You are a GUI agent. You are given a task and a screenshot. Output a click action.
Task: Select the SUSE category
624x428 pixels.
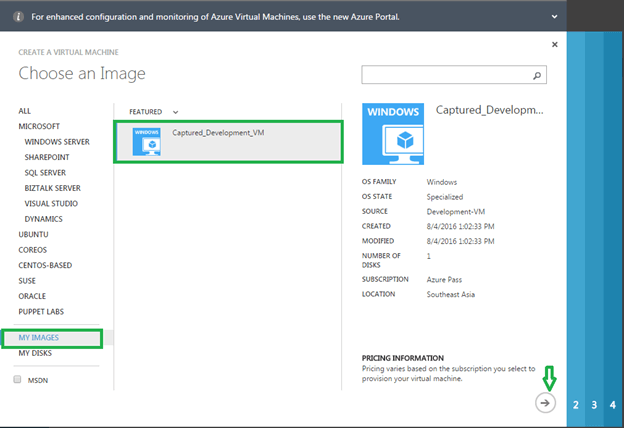(27, 281)
